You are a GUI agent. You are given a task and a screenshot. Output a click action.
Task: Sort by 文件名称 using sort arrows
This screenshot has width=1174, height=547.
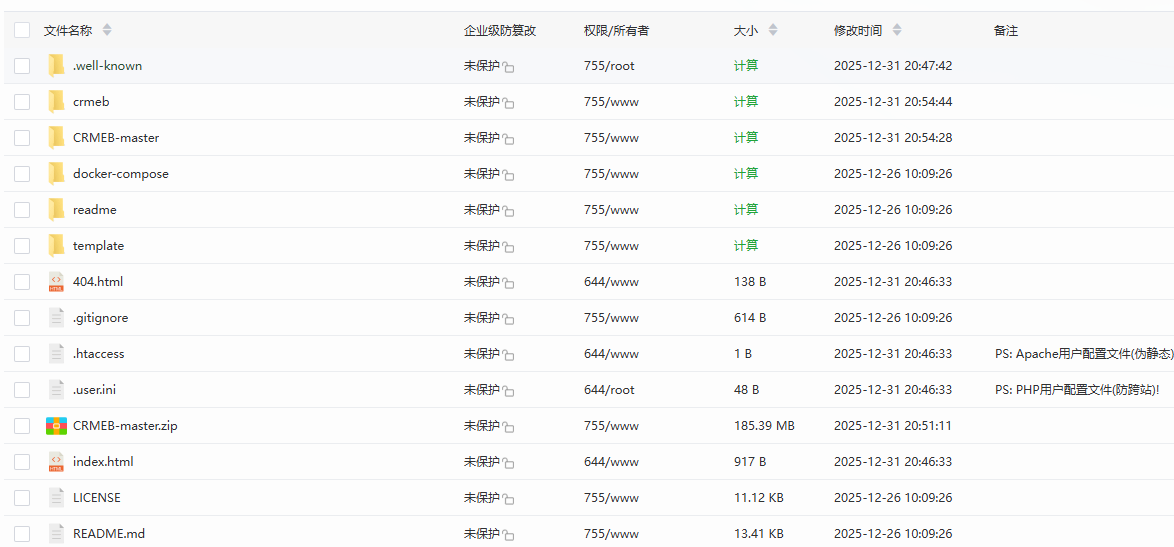click(x=107, y=30)
